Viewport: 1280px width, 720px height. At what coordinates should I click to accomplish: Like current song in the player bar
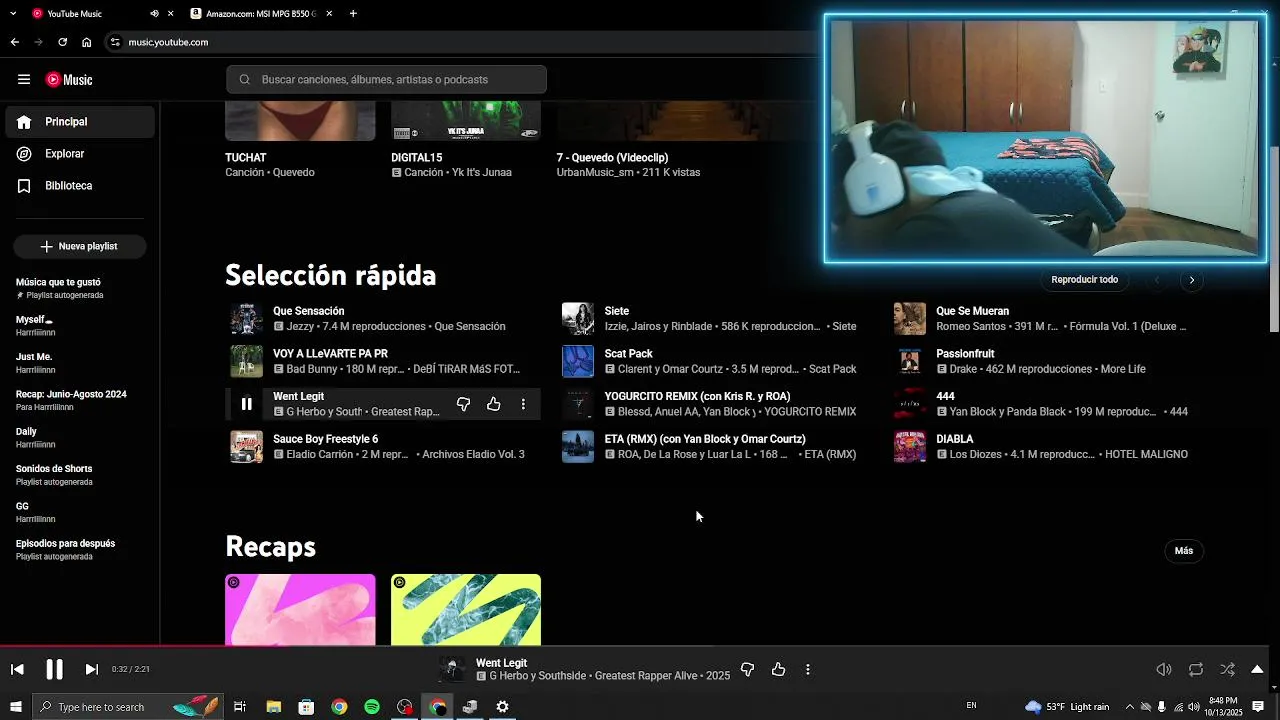click(778, 670)
